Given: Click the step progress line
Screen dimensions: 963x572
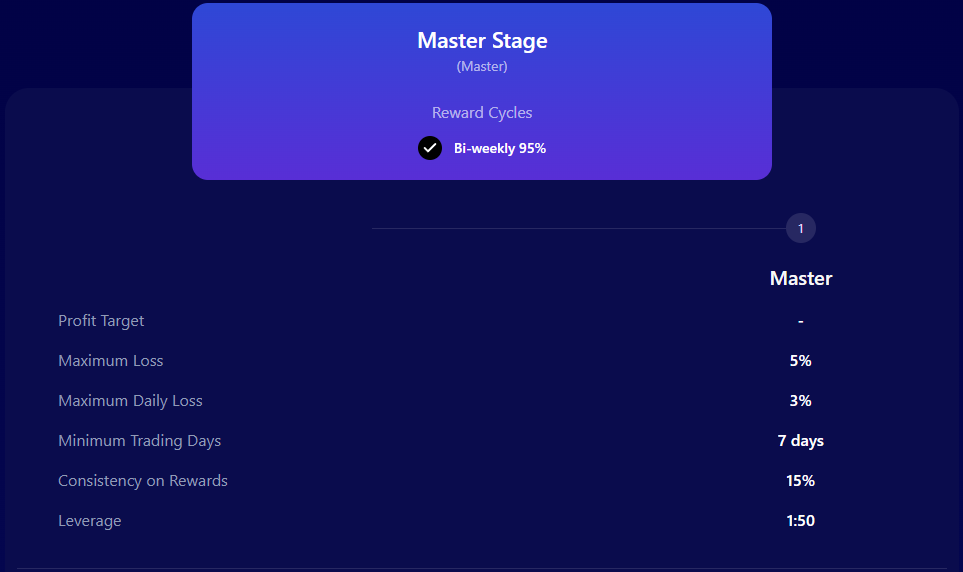Looking at the screenshot, I should pos(578,229).
